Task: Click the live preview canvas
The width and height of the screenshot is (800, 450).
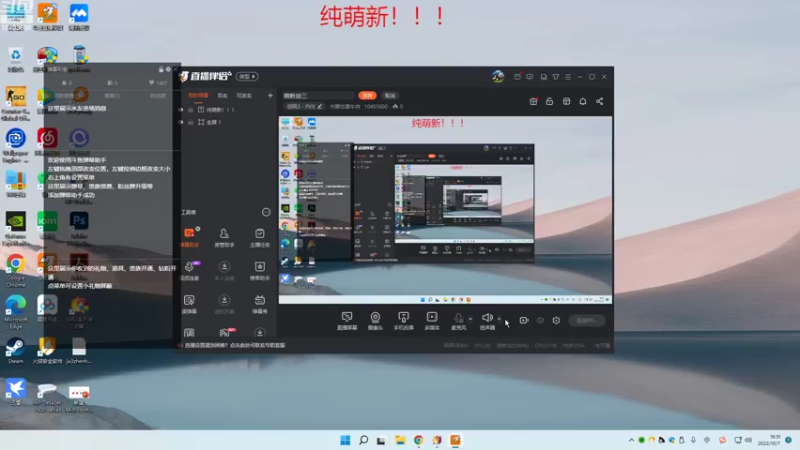Action: pos(445,210)
